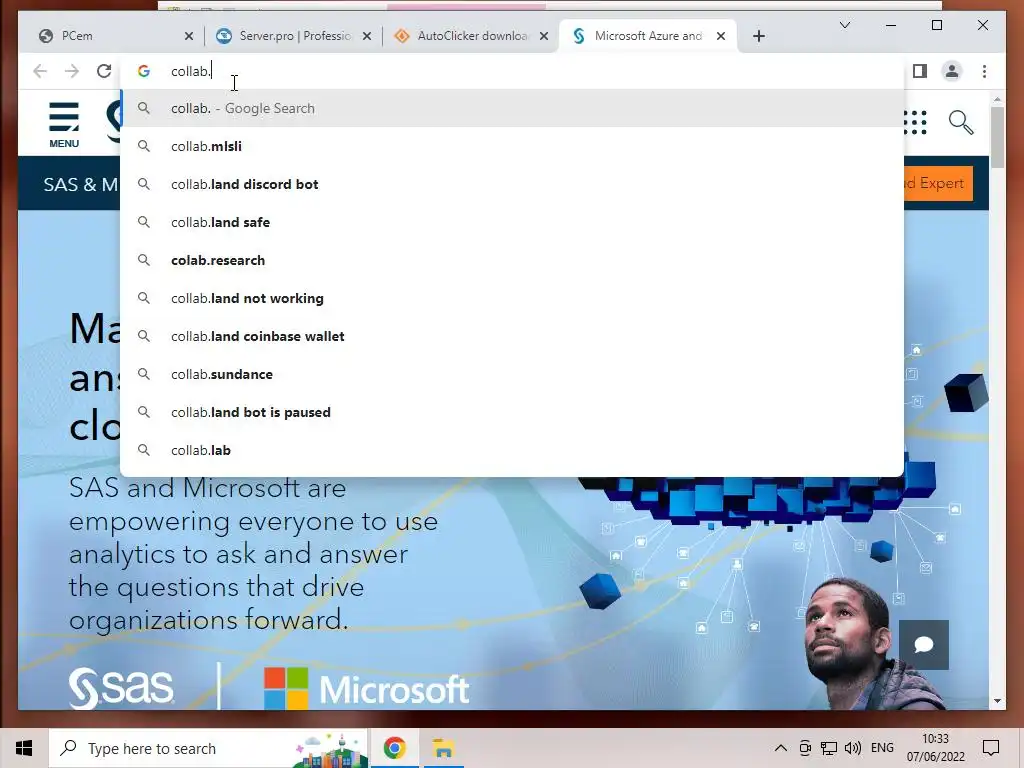Choose the collab.mlsli suggestion
Screen dimensions: 1024x768
click(x=513, y=146)
